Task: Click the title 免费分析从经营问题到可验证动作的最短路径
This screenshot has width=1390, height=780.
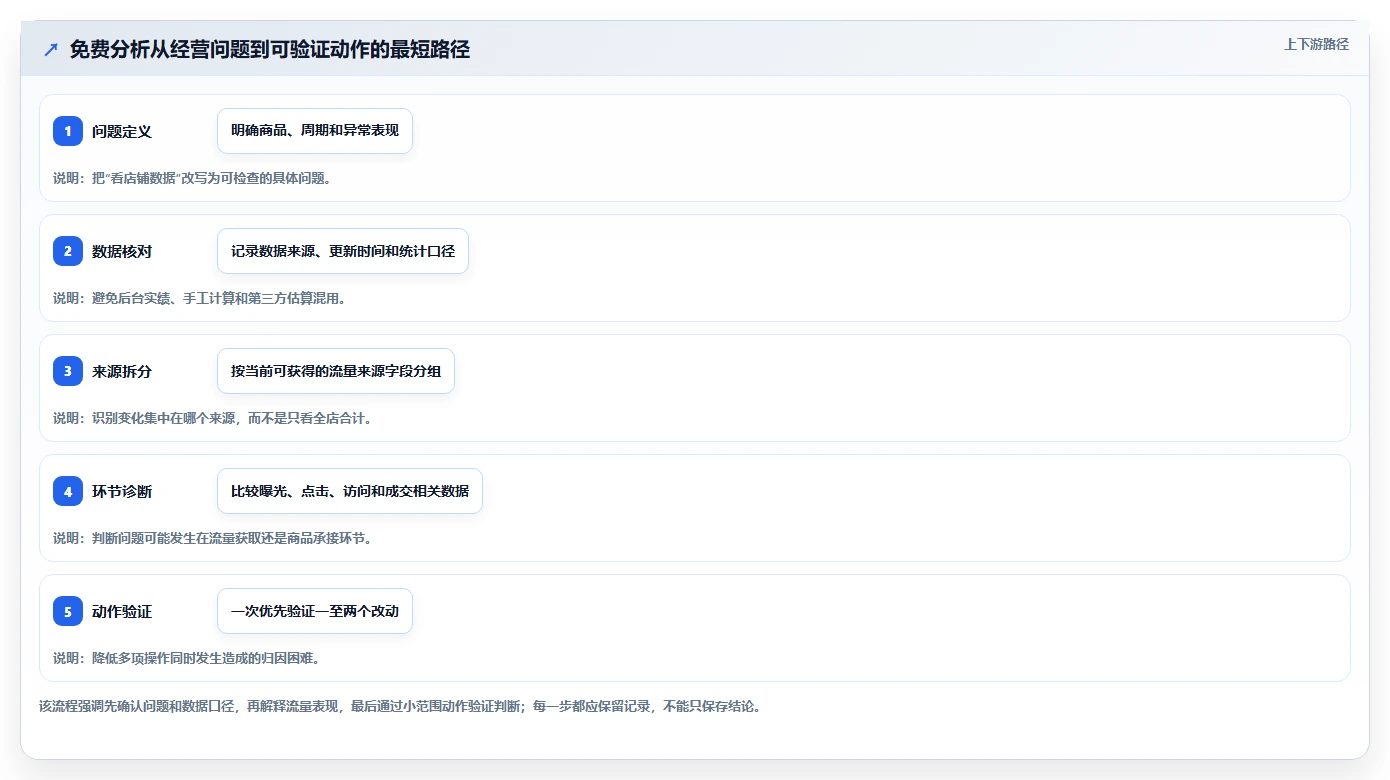Action: click(270, 50)
